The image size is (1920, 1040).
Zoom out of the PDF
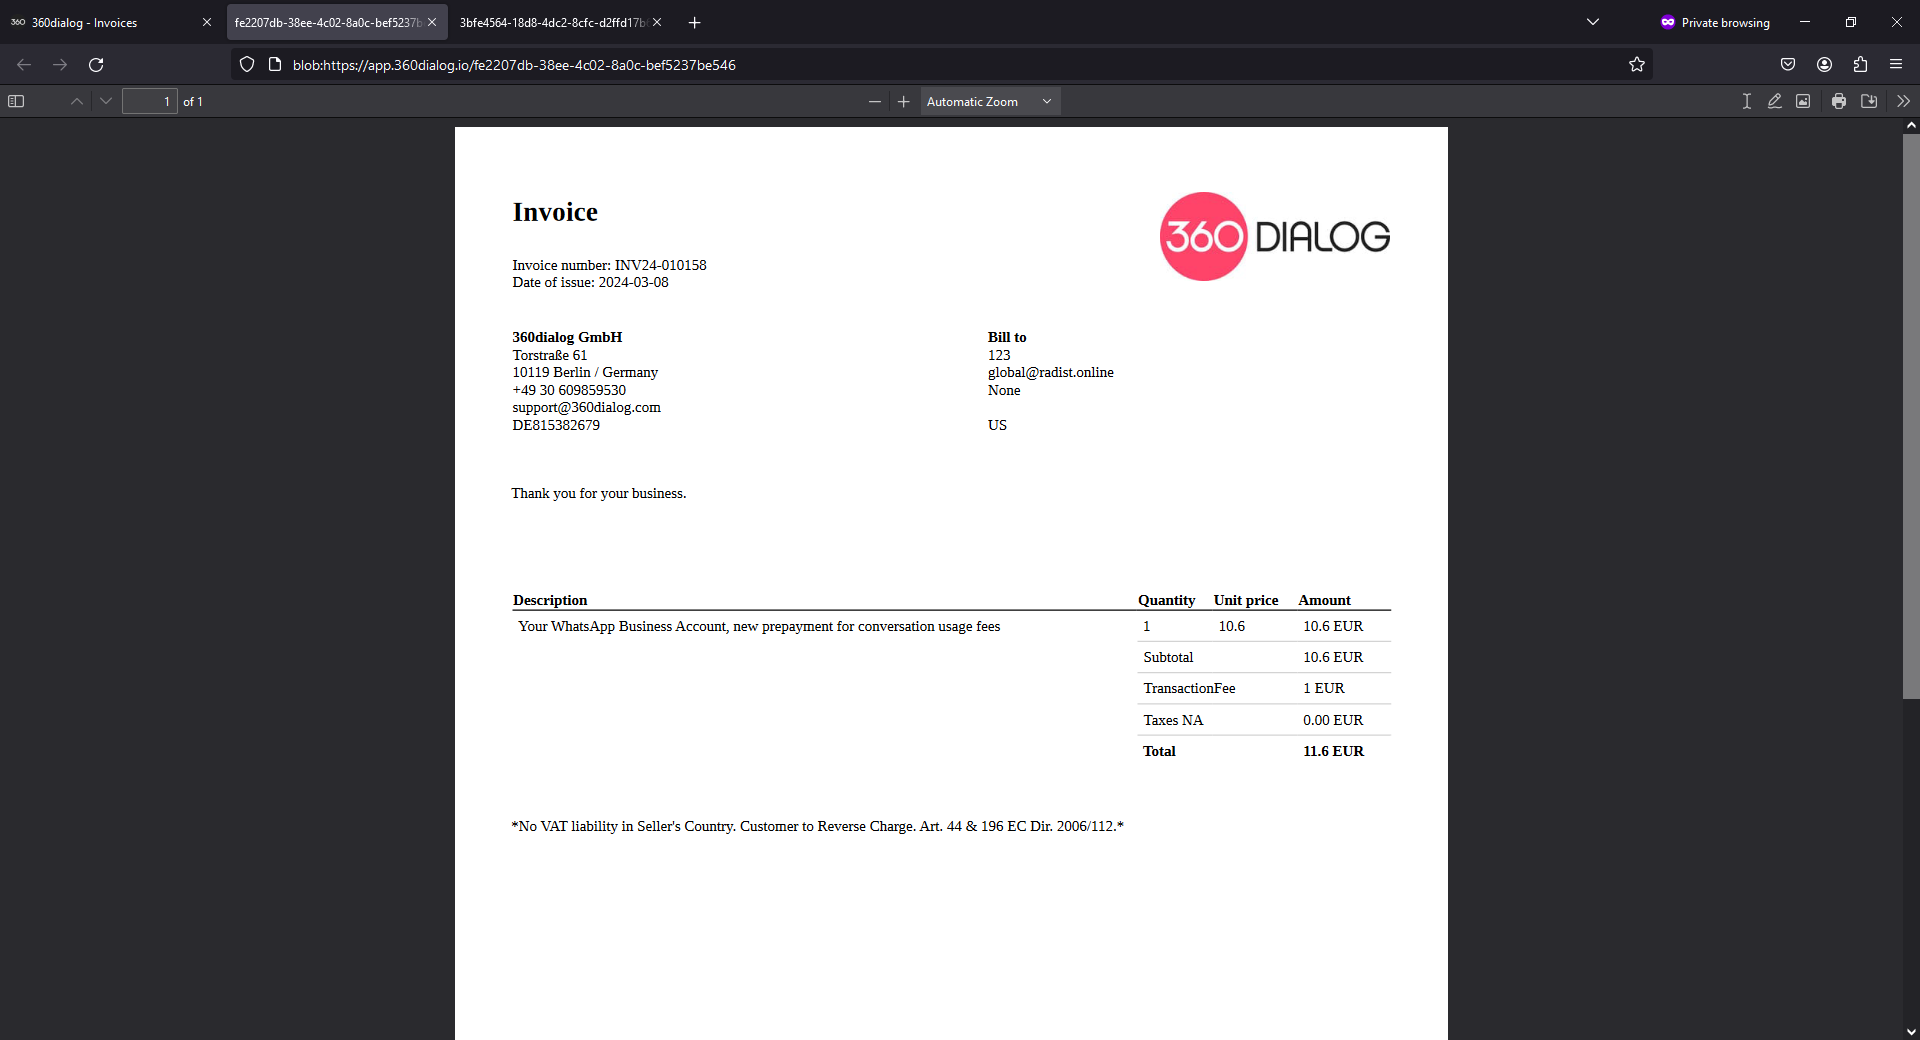click(x=875, y=101)
